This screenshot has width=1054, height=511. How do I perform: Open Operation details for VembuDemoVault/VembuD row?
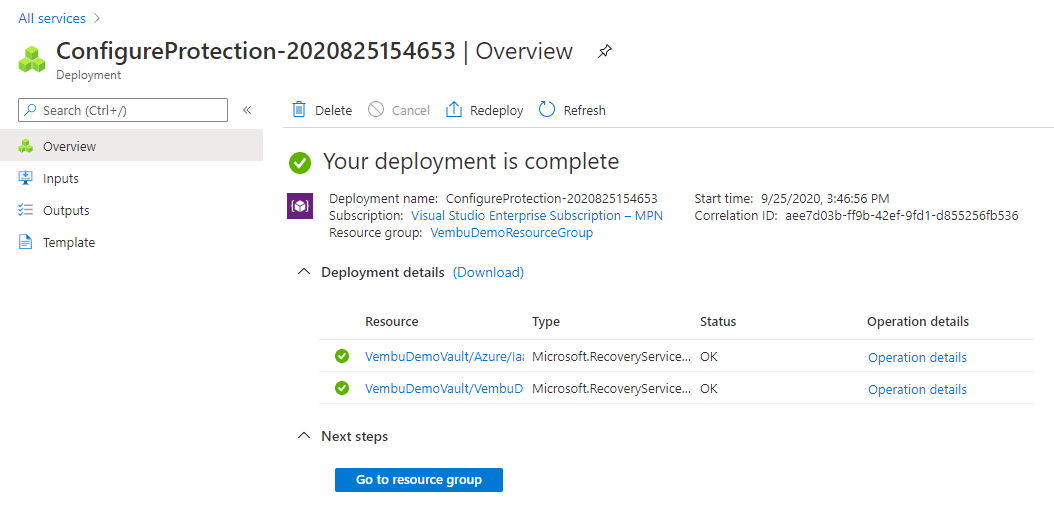tap(917, 390)
